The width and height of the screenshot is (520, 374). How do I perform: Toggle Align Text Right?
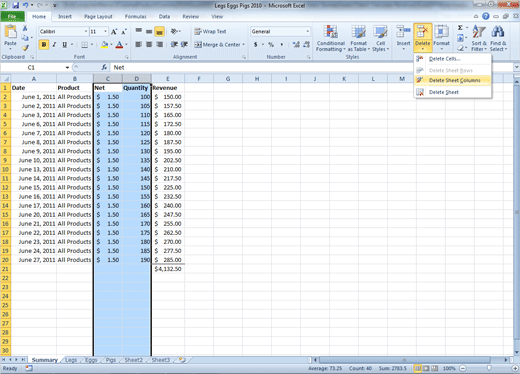(160, 45)
